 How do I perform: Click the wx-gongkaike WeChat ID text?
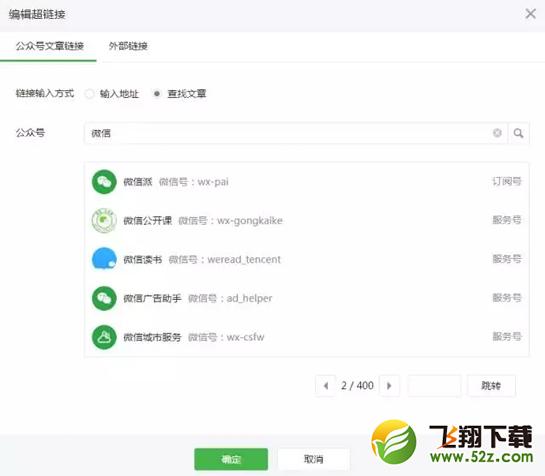point(250,221)
